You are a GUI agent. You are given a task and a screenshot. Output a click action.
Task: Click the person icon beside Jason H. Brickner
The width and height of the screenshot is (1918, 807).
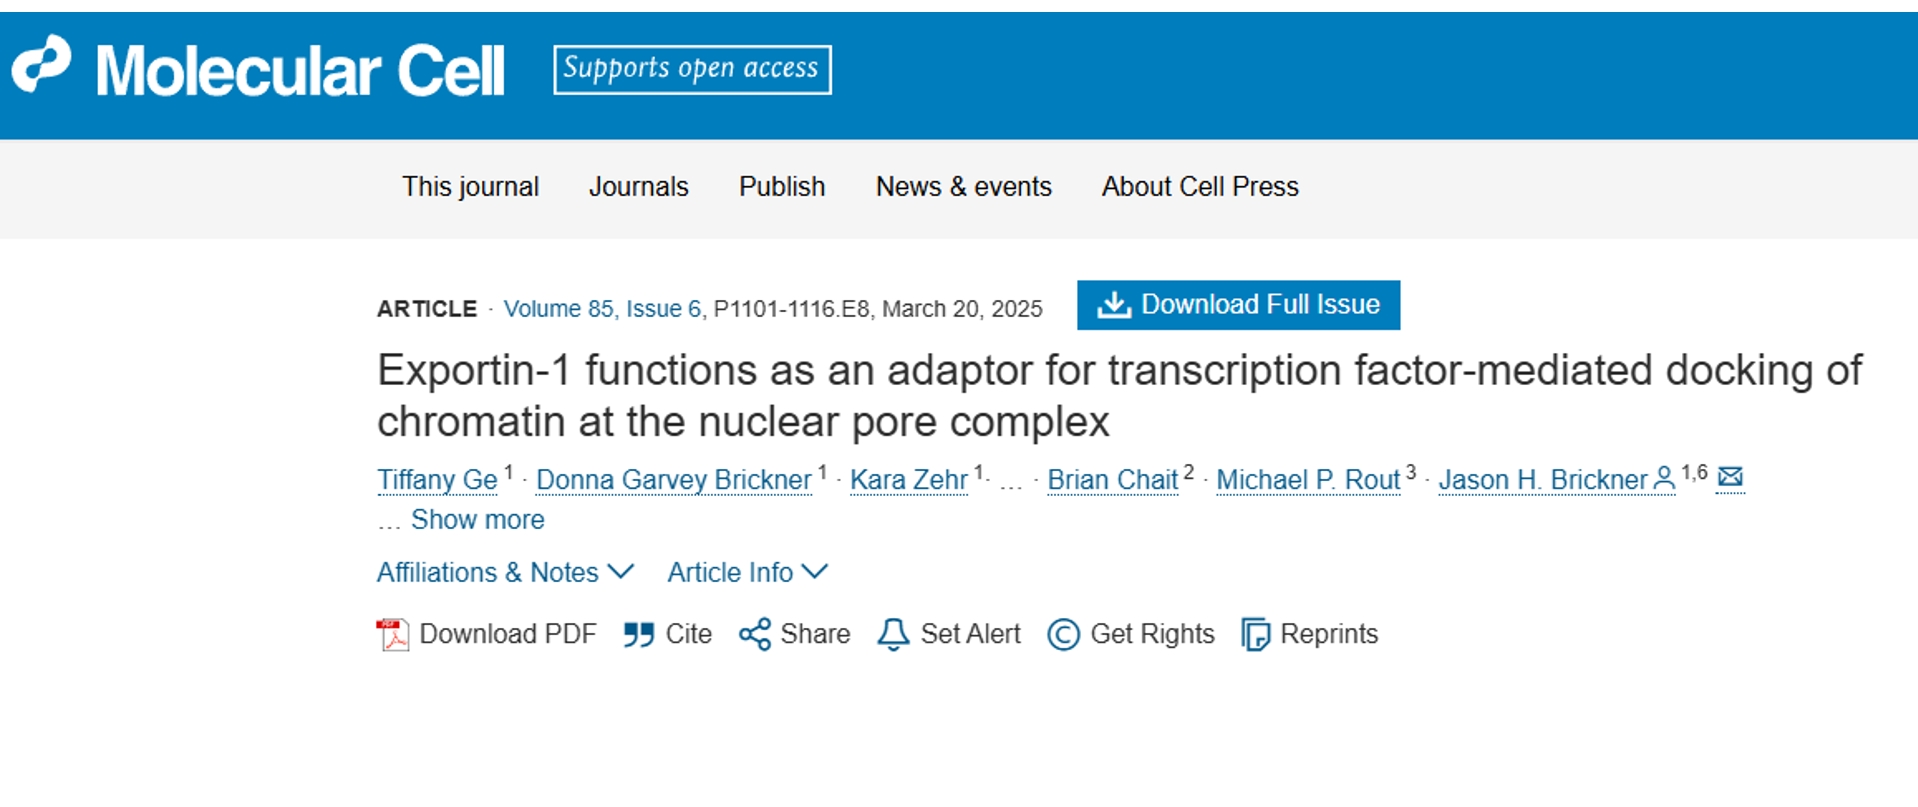coord(1664,478)
